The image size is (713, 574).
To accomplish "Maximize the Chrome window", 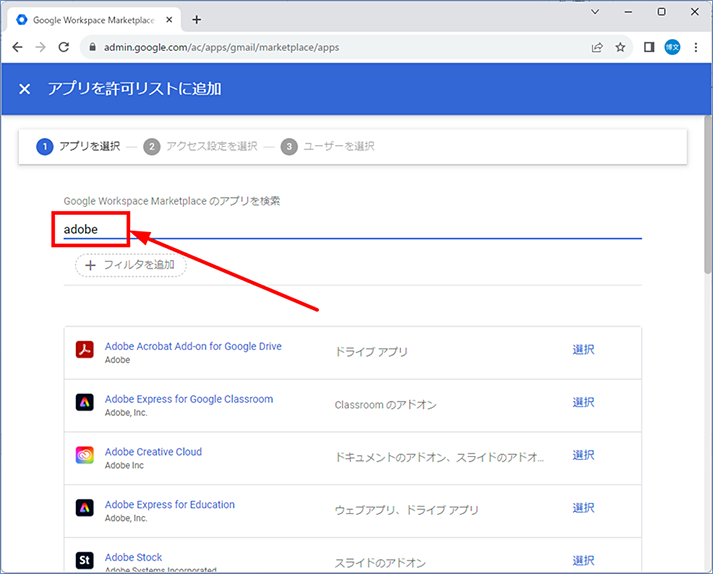I will pos(662,12).
